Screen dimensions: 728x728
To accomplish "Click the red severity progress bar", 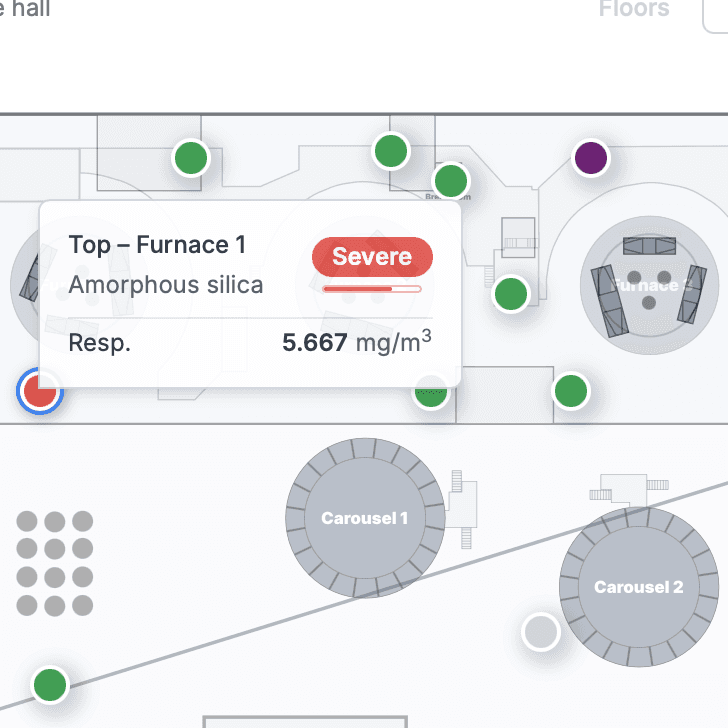I will [372, 289].
